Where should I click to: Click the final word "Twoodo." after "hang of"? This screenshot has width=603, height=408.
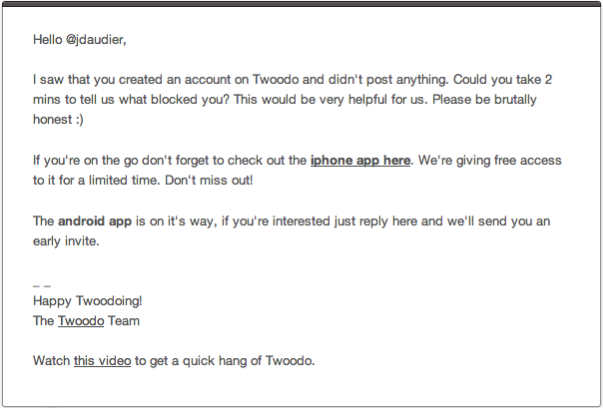coord(291,360)
